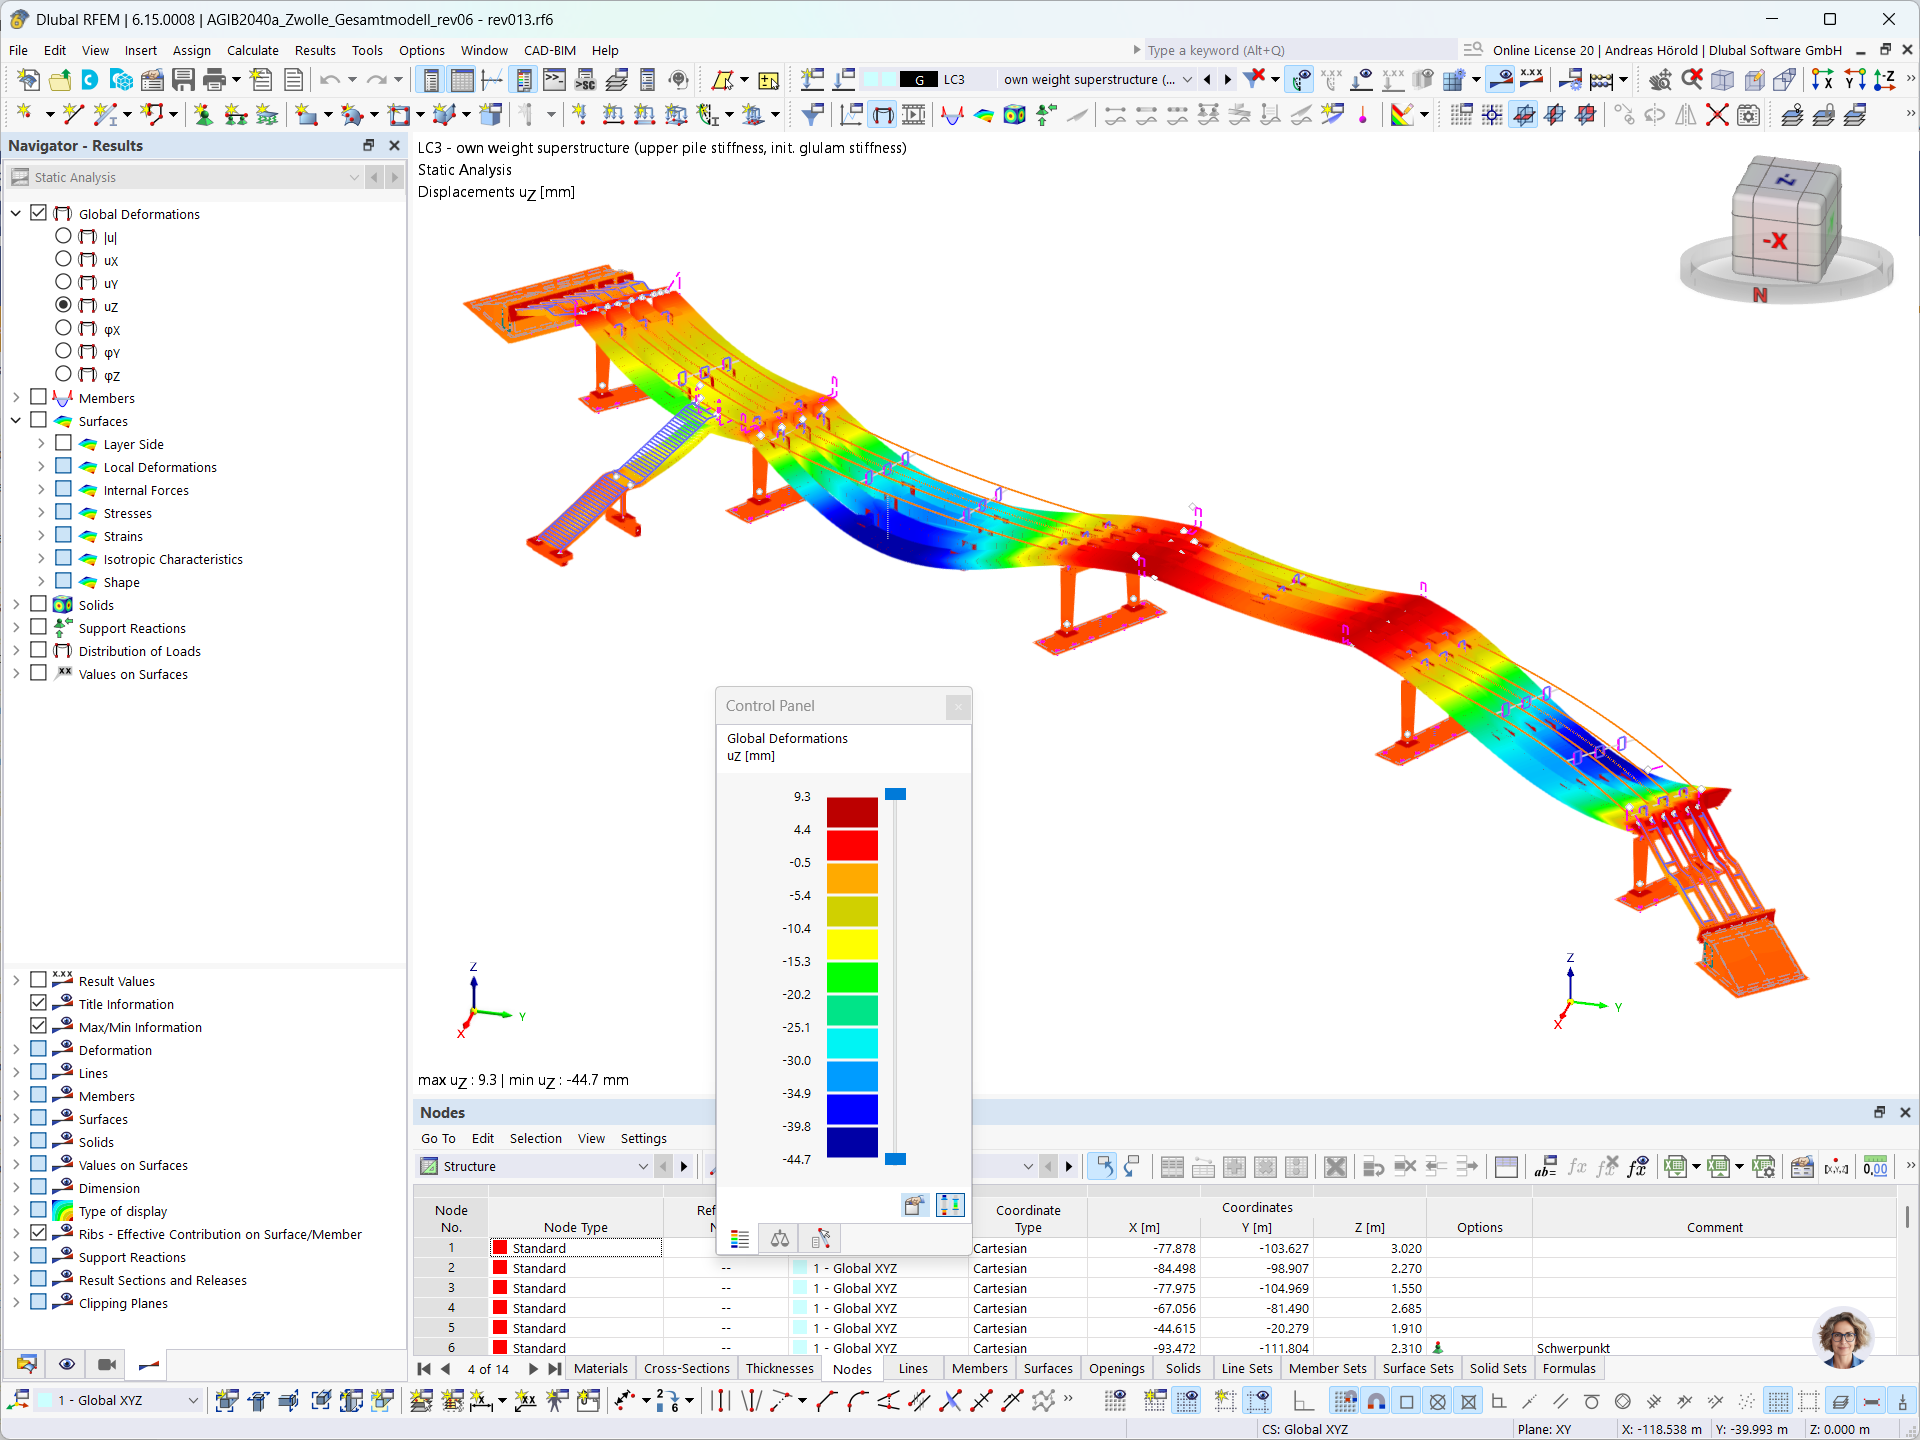Click the Delete (red X) icon in second toolbar
The width and height of the screenshot is (1920, 1440).
coord(1716,115)
